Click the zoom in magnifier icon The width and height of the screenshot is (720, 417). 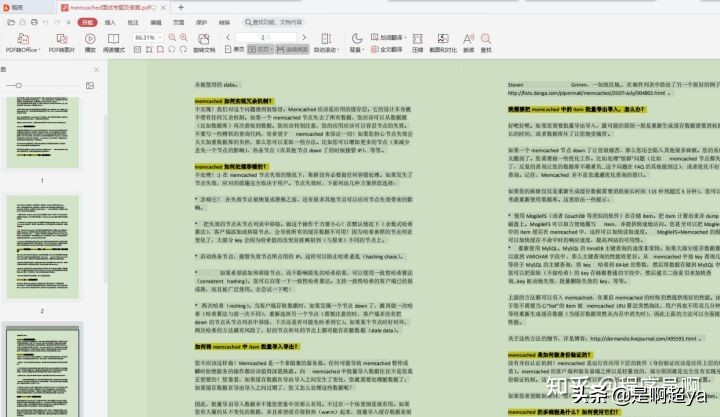tap(184, 37)
